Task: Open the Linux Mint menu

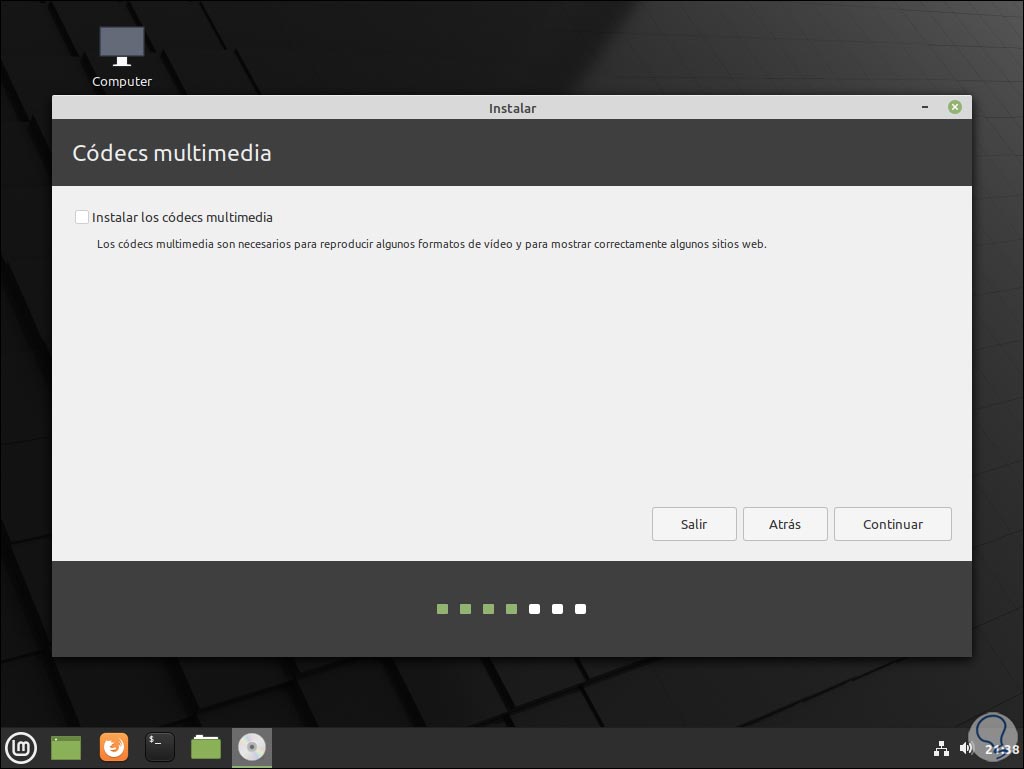Action: click(x=21, y=747)
